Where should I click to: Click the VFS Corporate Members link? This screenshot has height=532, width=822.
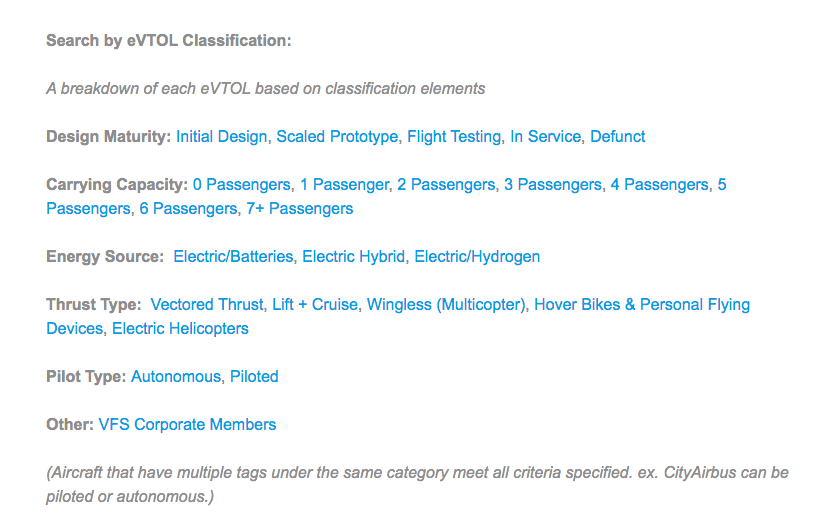187,425
